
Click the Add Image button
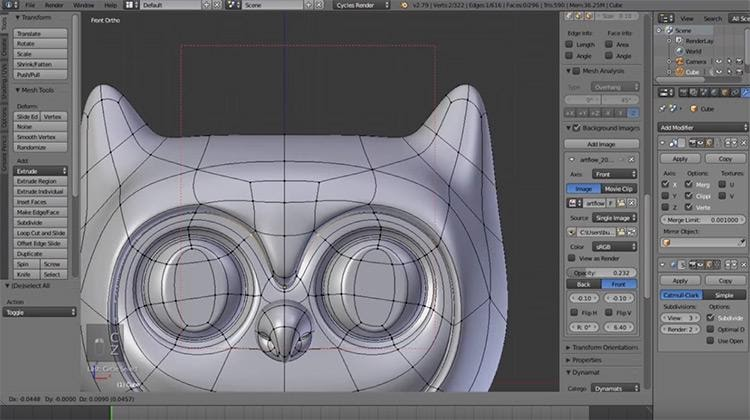click(601, 144)
